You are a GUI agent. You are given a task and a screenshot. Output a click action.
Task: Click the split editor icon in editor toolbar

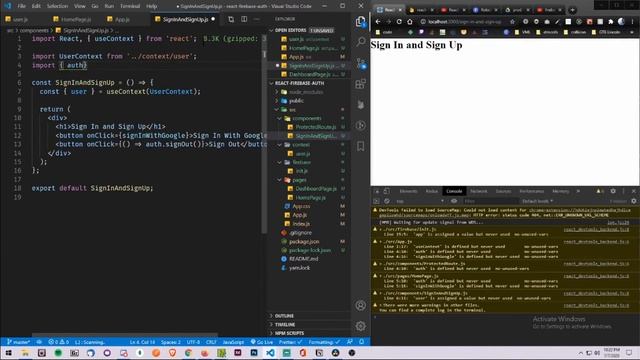click(244, 19)
